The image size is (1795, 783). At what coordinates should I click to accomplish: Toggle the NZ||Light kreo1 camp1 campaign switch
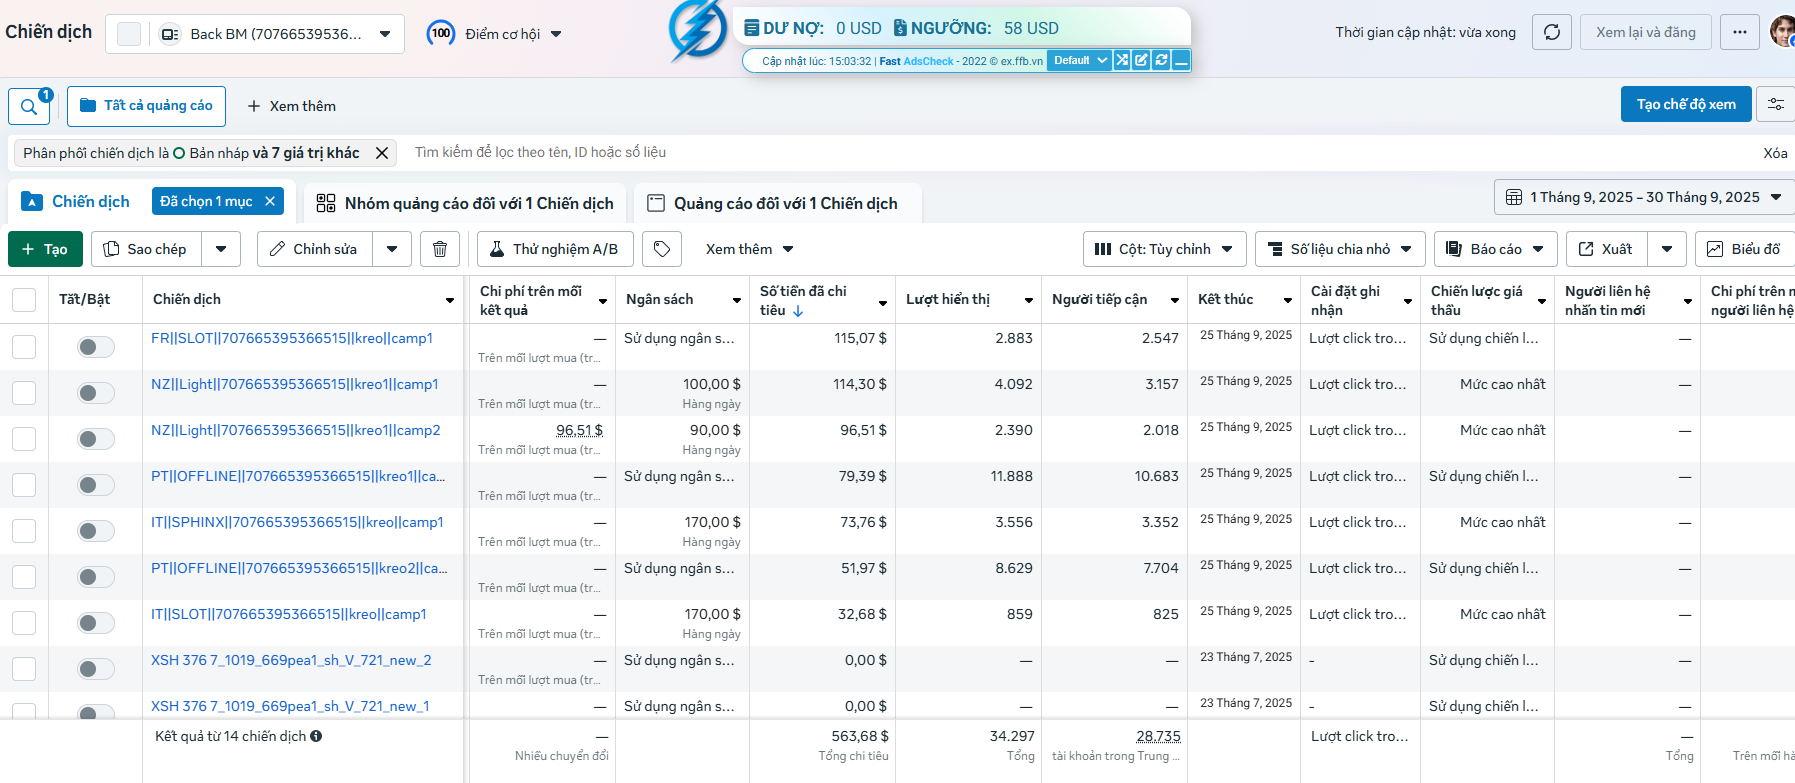96,393
